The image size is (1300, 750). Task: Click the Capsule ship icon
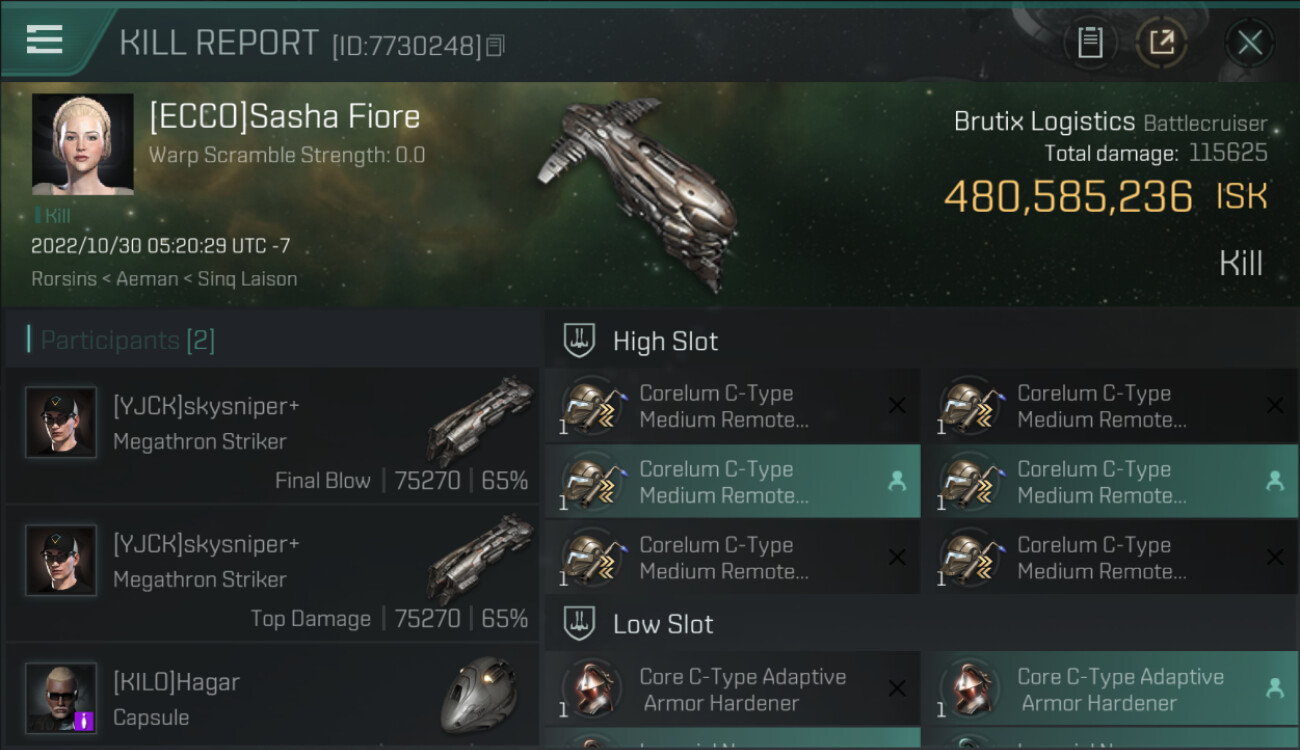coord(479,696)
